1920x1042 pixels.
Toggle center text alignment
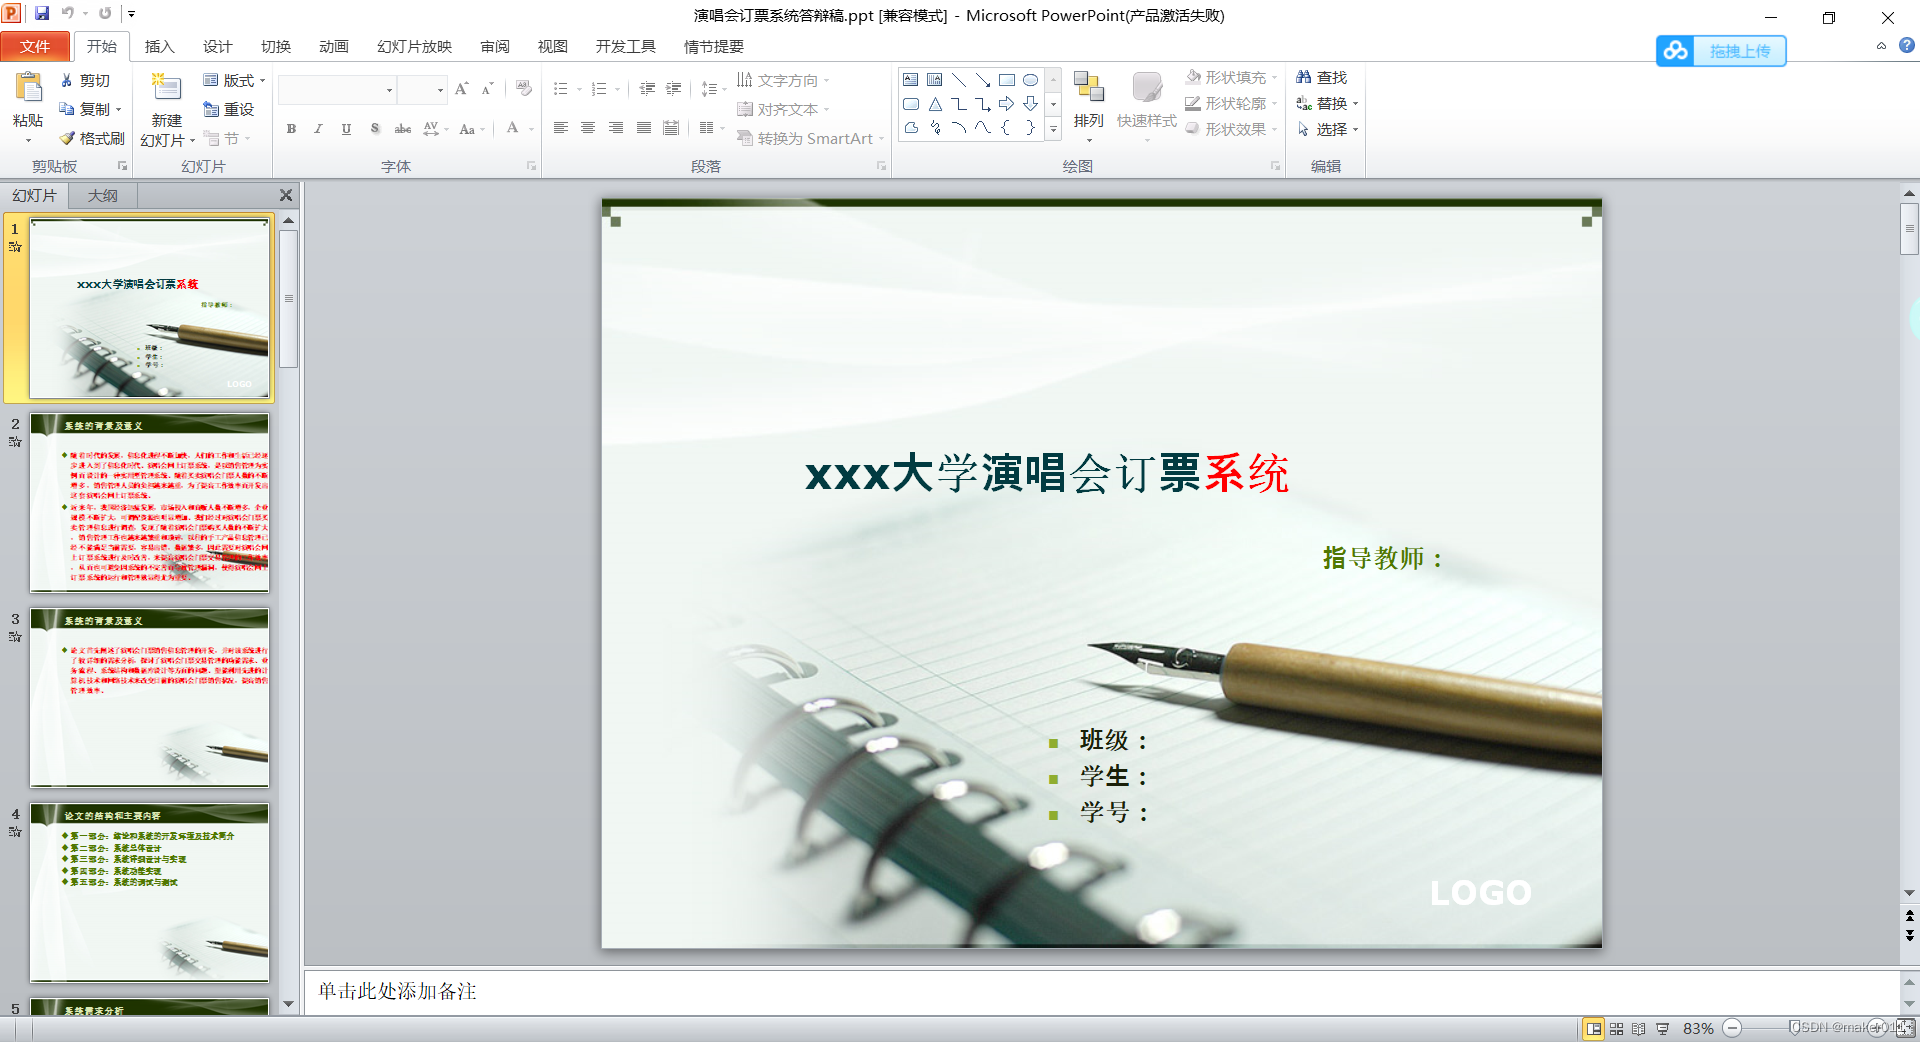pos(588,128)
